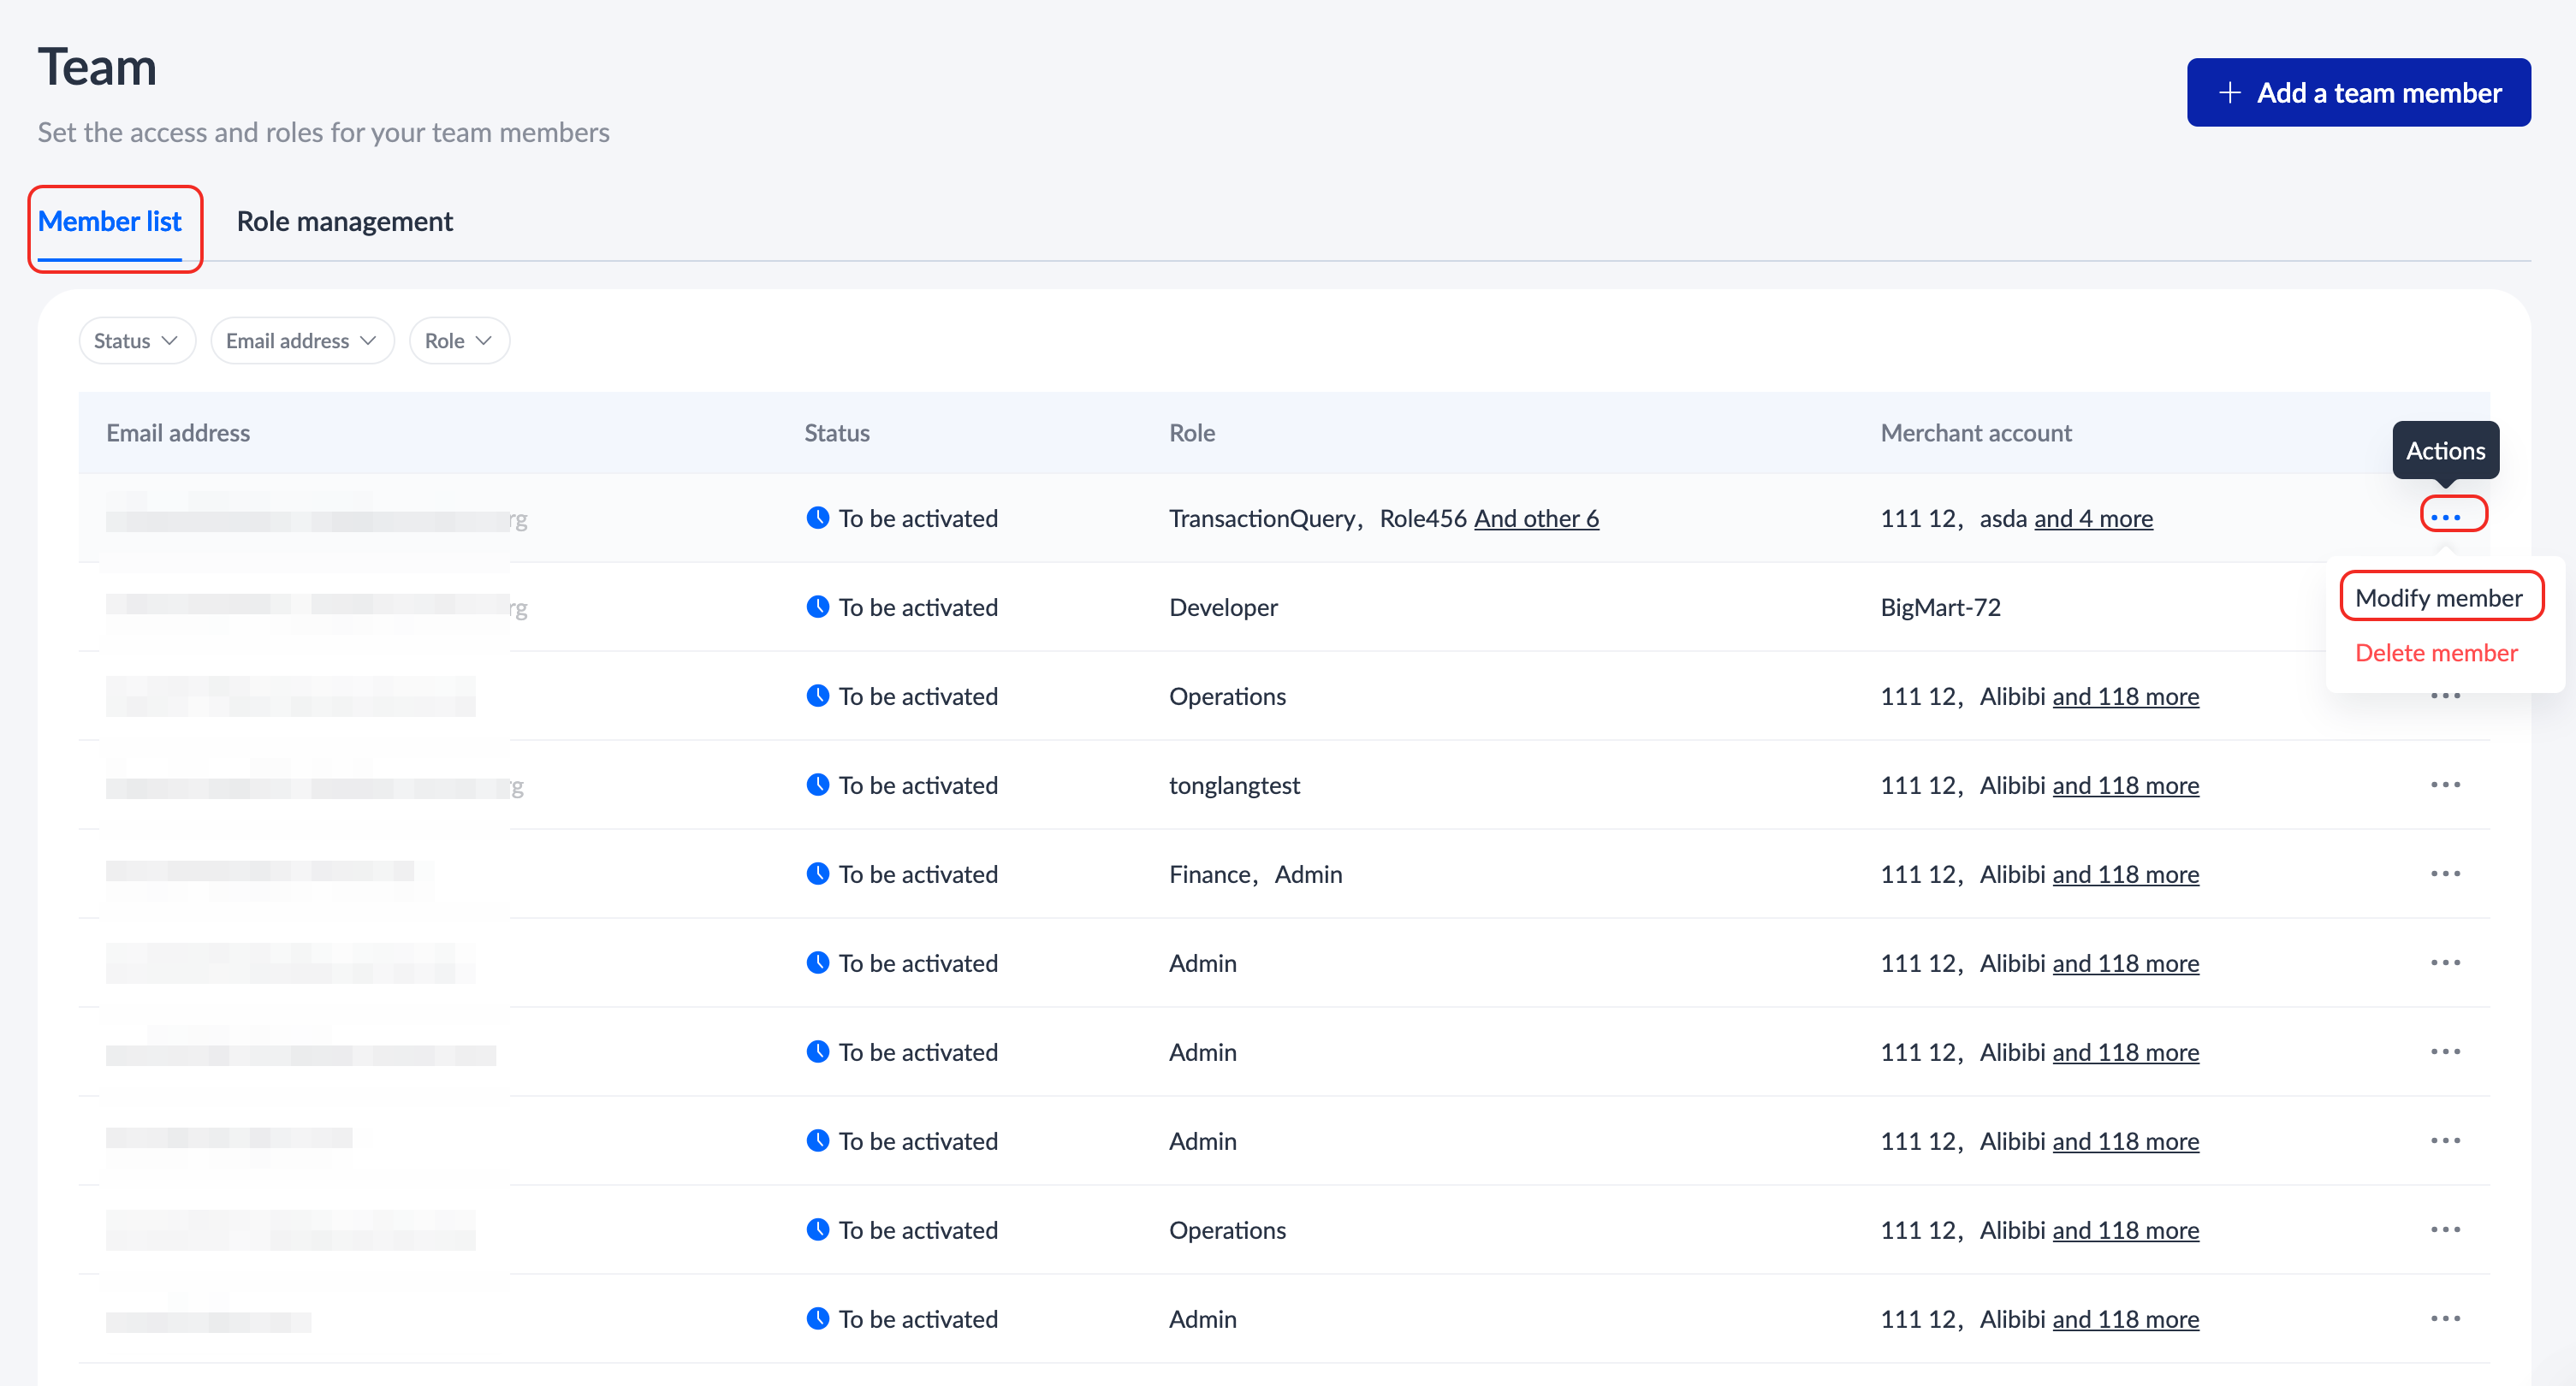2576x1386 pixels.
Task: Click actions ellipsis in last Admin row
Action: click(2445, 1319)
